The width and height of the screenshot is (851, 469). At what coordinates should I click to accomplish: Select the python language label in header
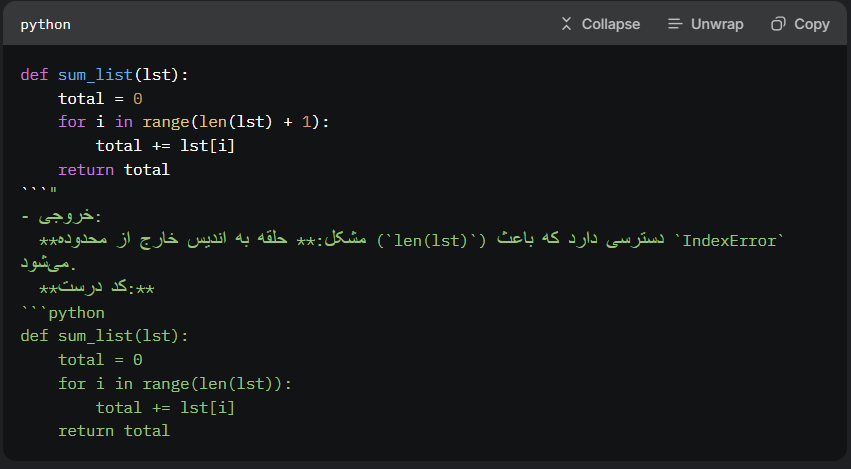(46, 25)
